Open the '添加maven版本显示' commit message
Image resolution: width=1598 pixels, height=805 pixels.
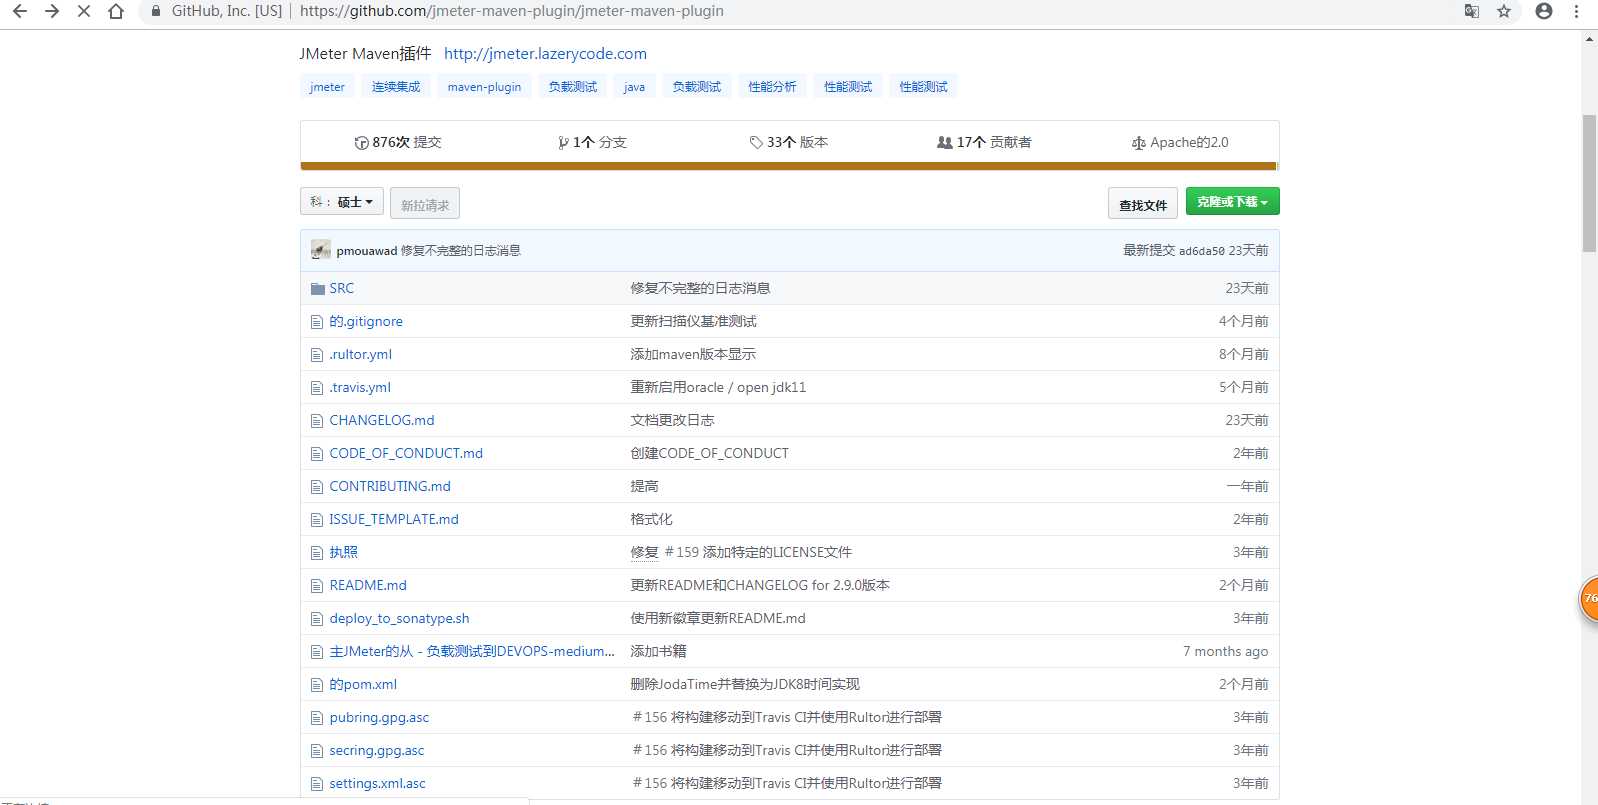click(693, 354)
